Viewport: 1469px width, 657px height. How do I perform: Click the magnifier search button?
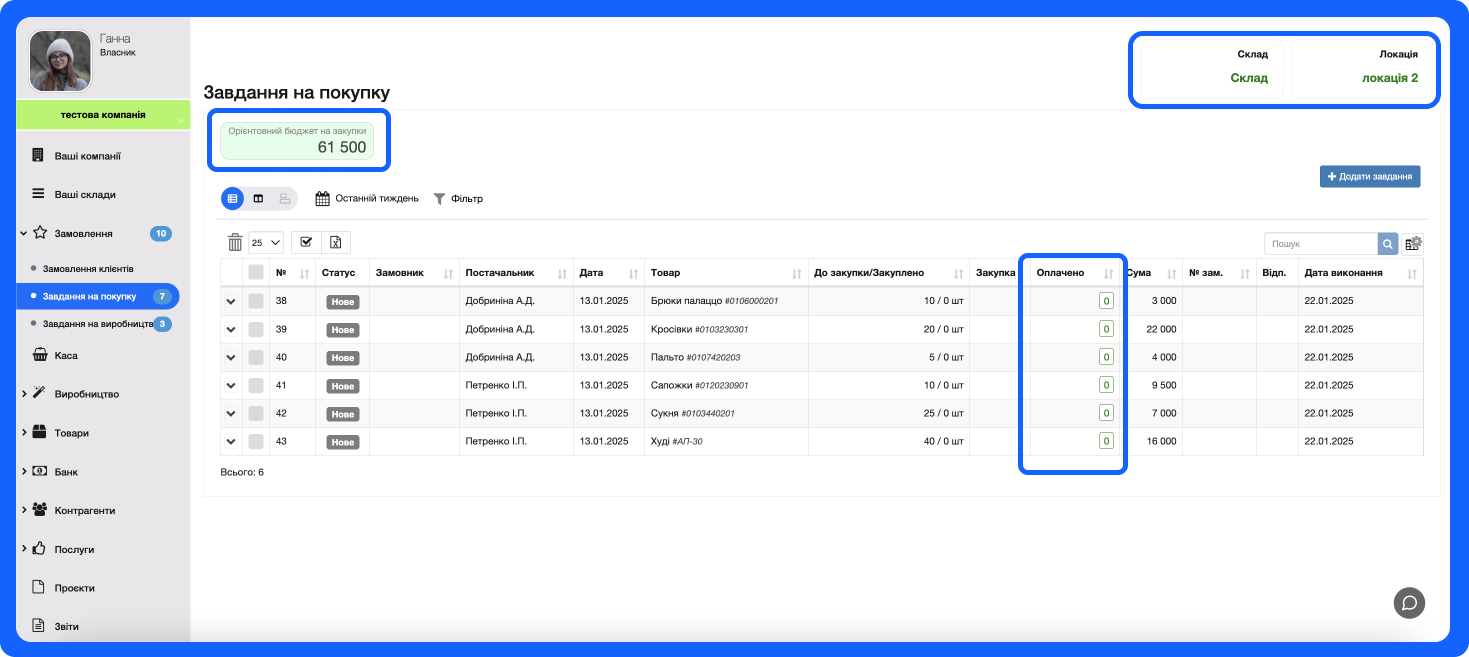tap(1388, 244)
